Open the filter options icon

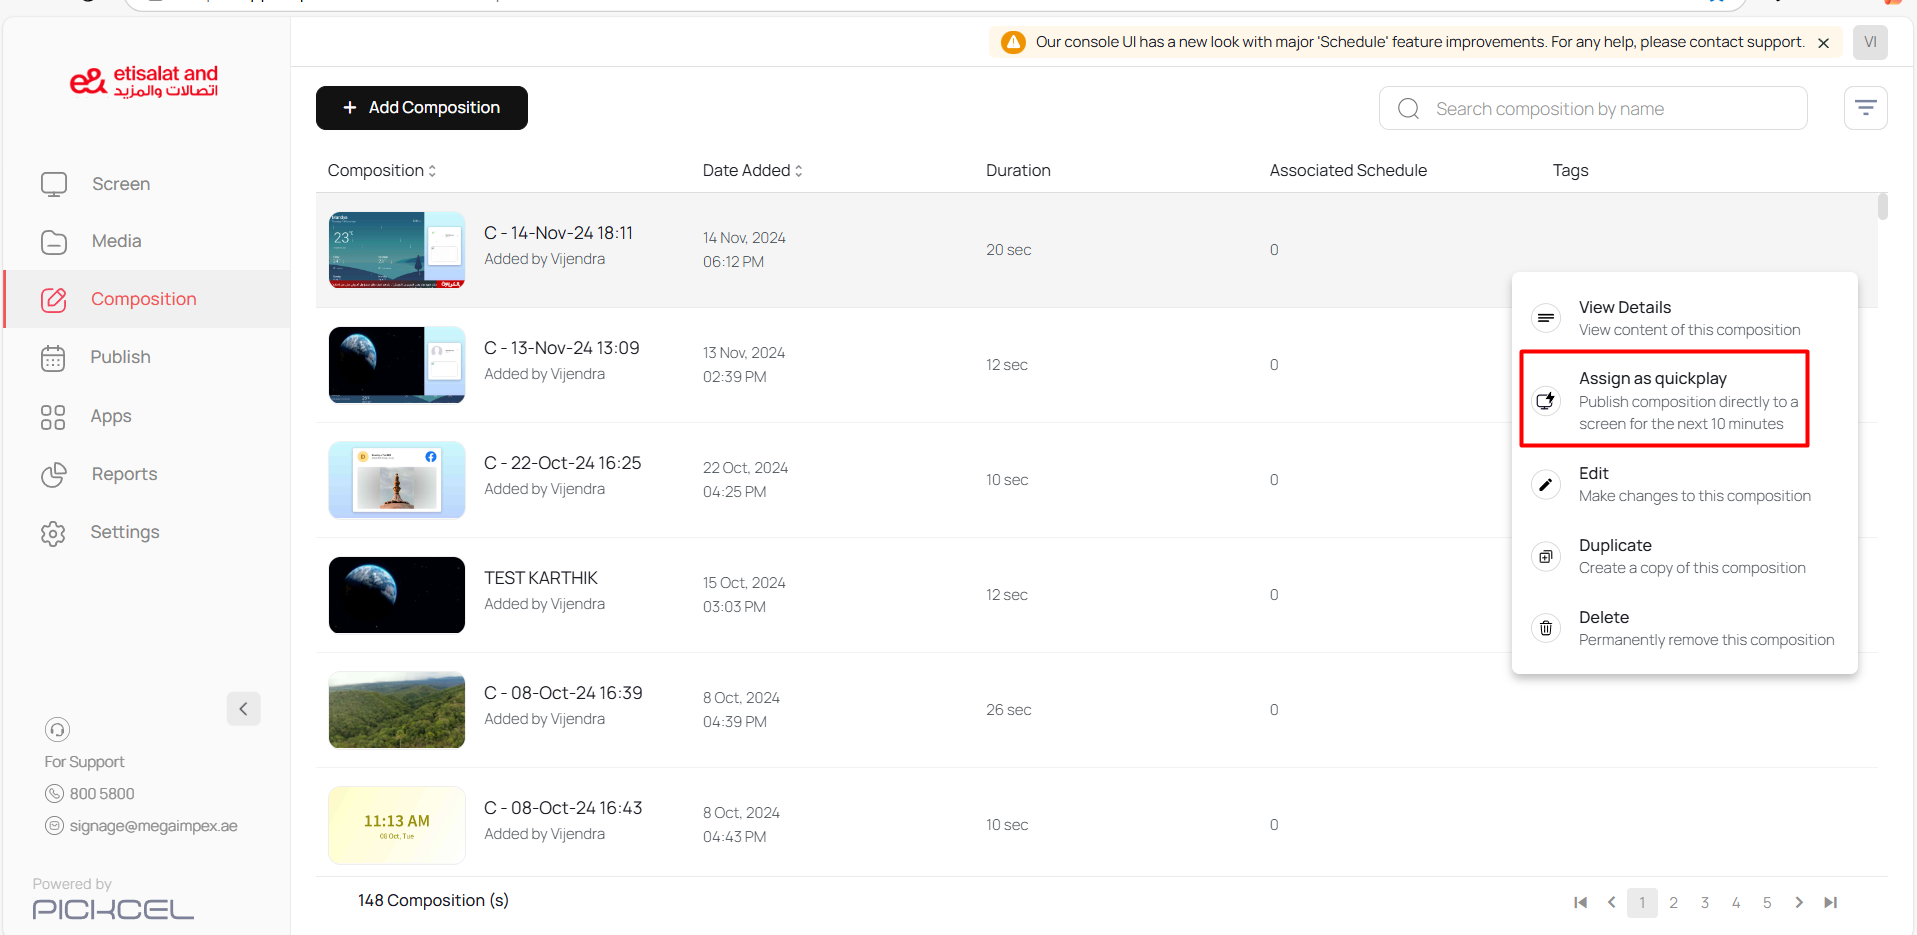[x=1865, y=108]
